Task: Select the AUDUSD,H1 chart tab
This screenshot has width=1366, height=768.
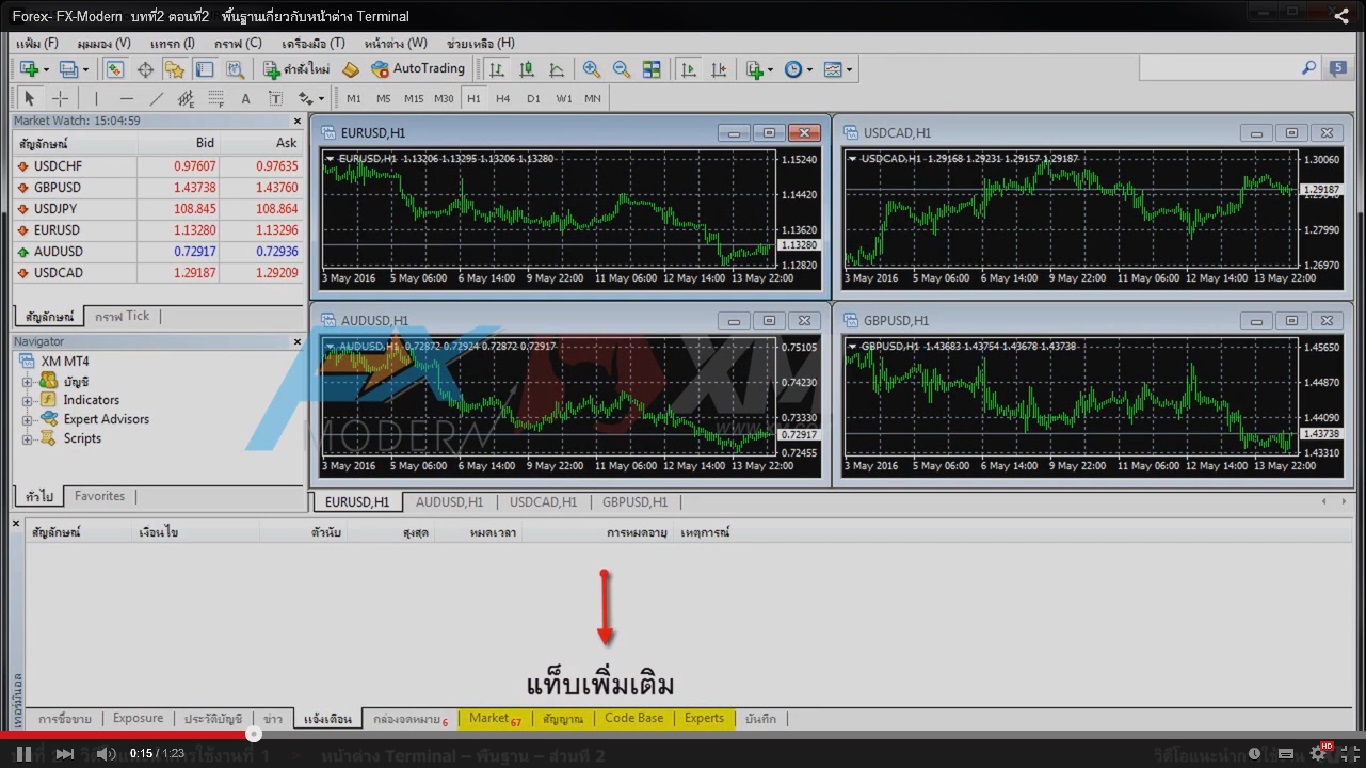Action: coord(449,502)
